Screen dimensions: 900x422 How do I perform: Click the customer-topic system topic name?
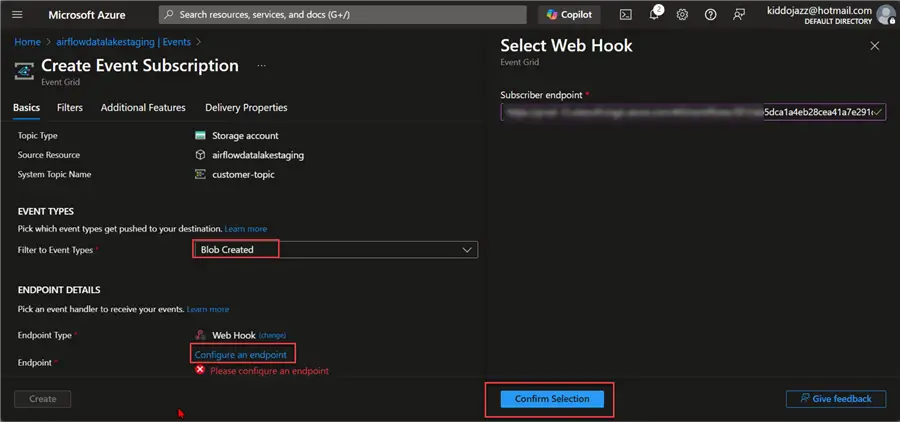pos(243,175)
